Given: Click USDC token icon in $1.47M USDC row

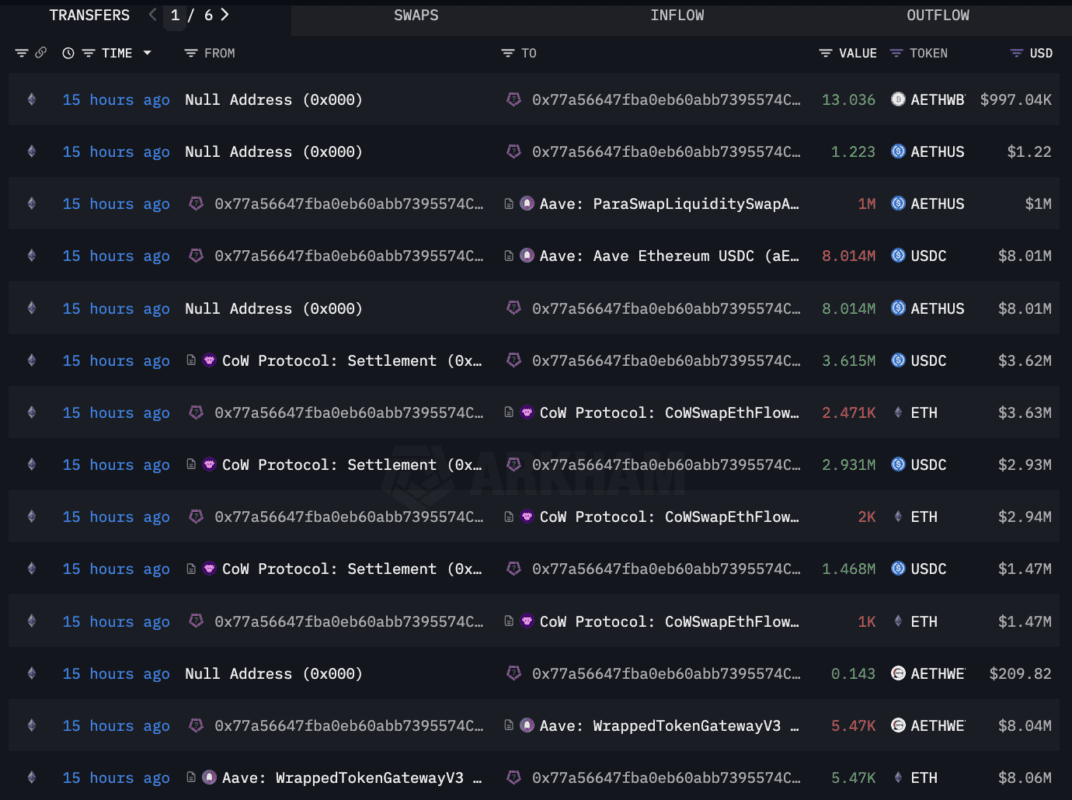Looking at the screenshot, I should (x=898, y=569).
